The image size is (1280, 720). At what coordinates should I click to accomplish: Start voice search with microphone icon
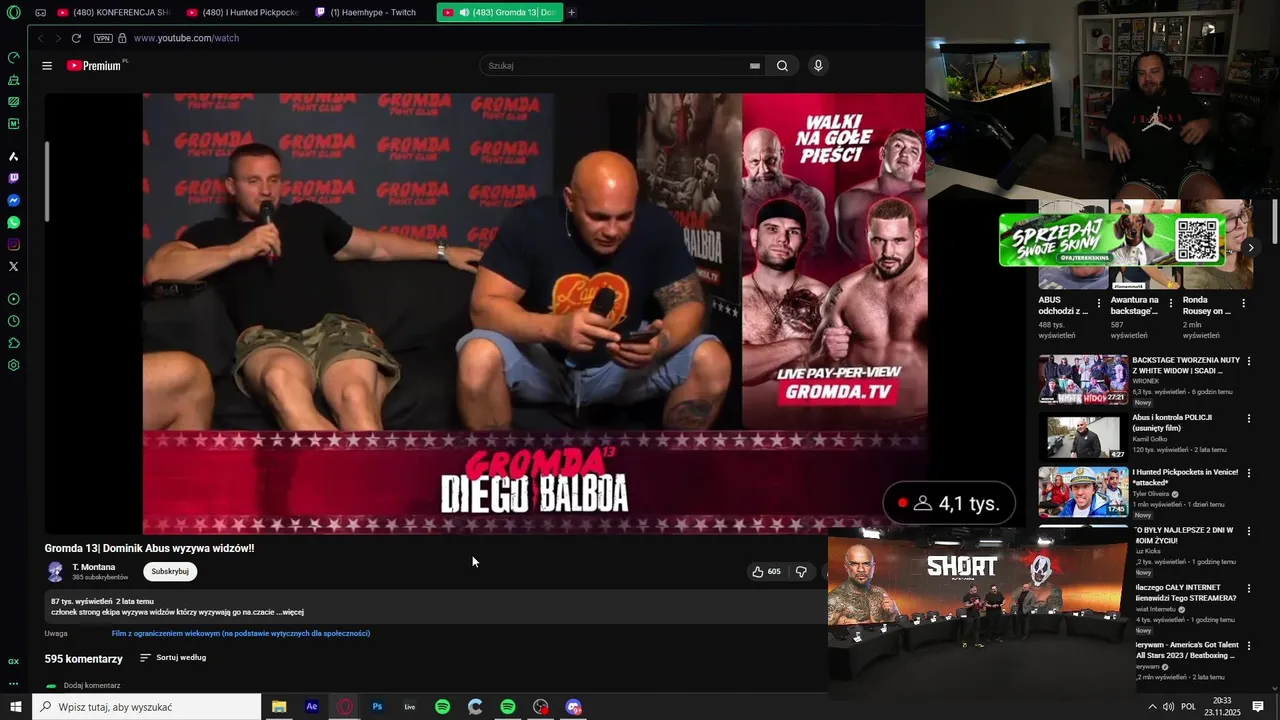pyautogui.click(x=818, y=66)
